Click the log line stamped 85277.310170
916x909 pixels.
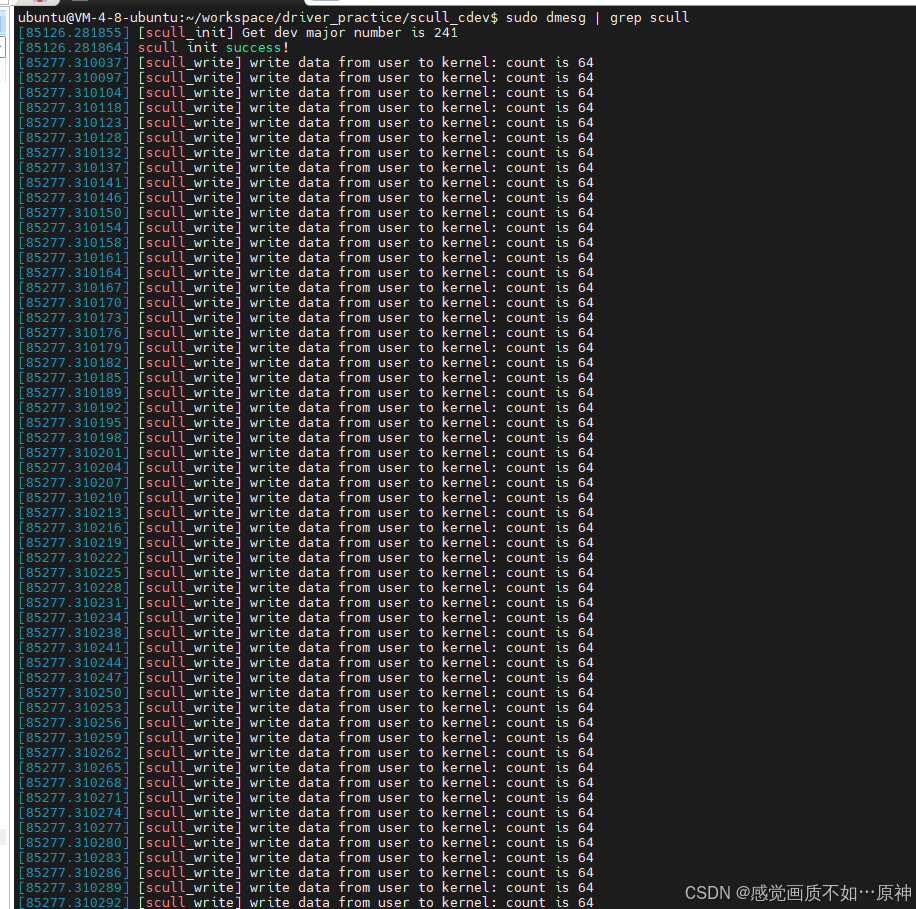(x=306, y=303)
